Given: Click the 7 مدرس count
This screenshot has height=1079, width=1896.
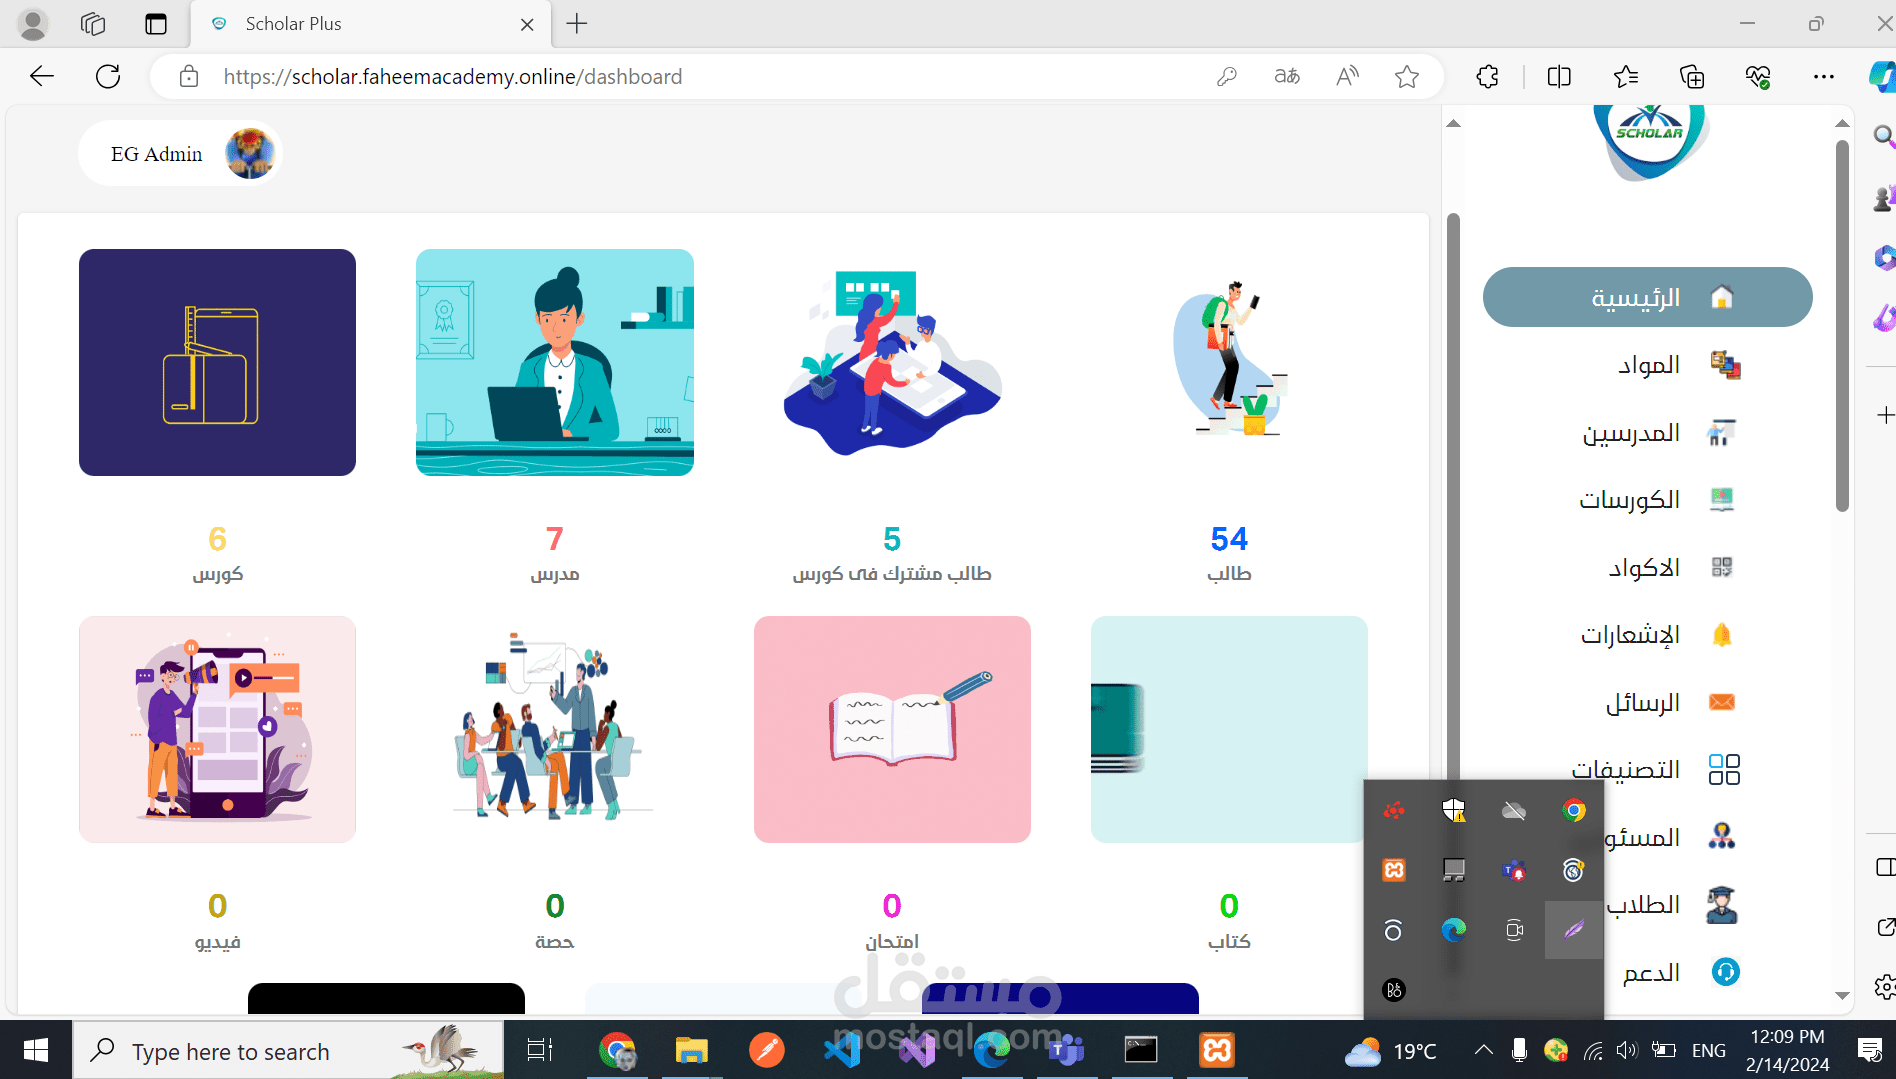Looking at the screenshot, I should [x=555, y=539].
